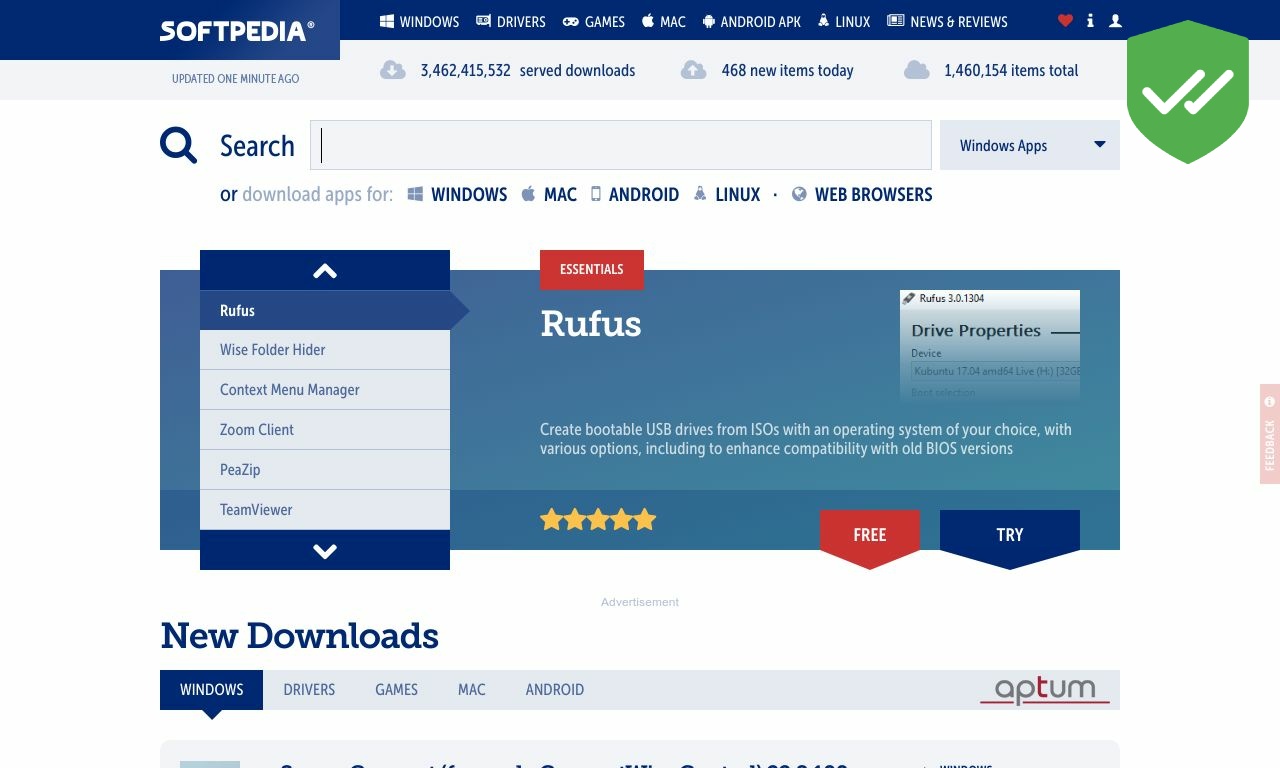
Task: Click the '1,460,154 items total' text
Action: pos(1011,70)
